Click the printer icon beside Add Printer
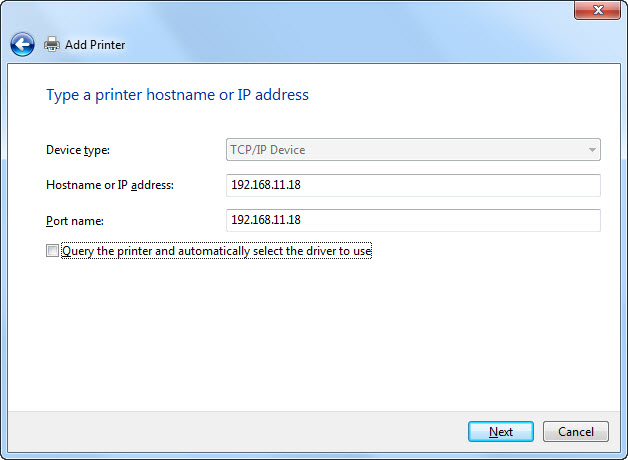 (52, 44)
